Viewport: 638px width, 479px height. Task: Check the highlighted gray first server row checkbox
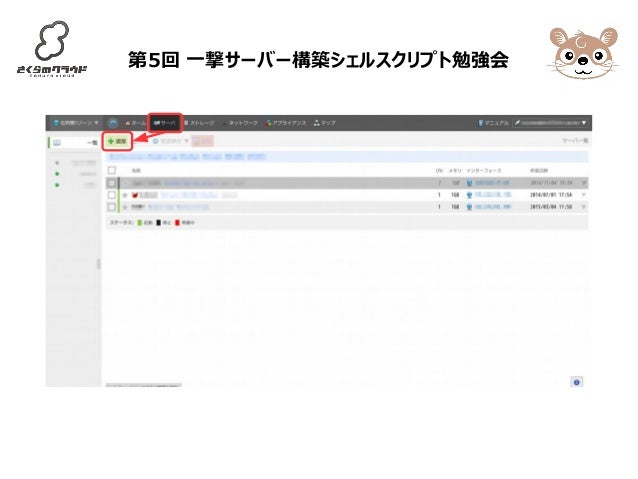tap(112, 183)
